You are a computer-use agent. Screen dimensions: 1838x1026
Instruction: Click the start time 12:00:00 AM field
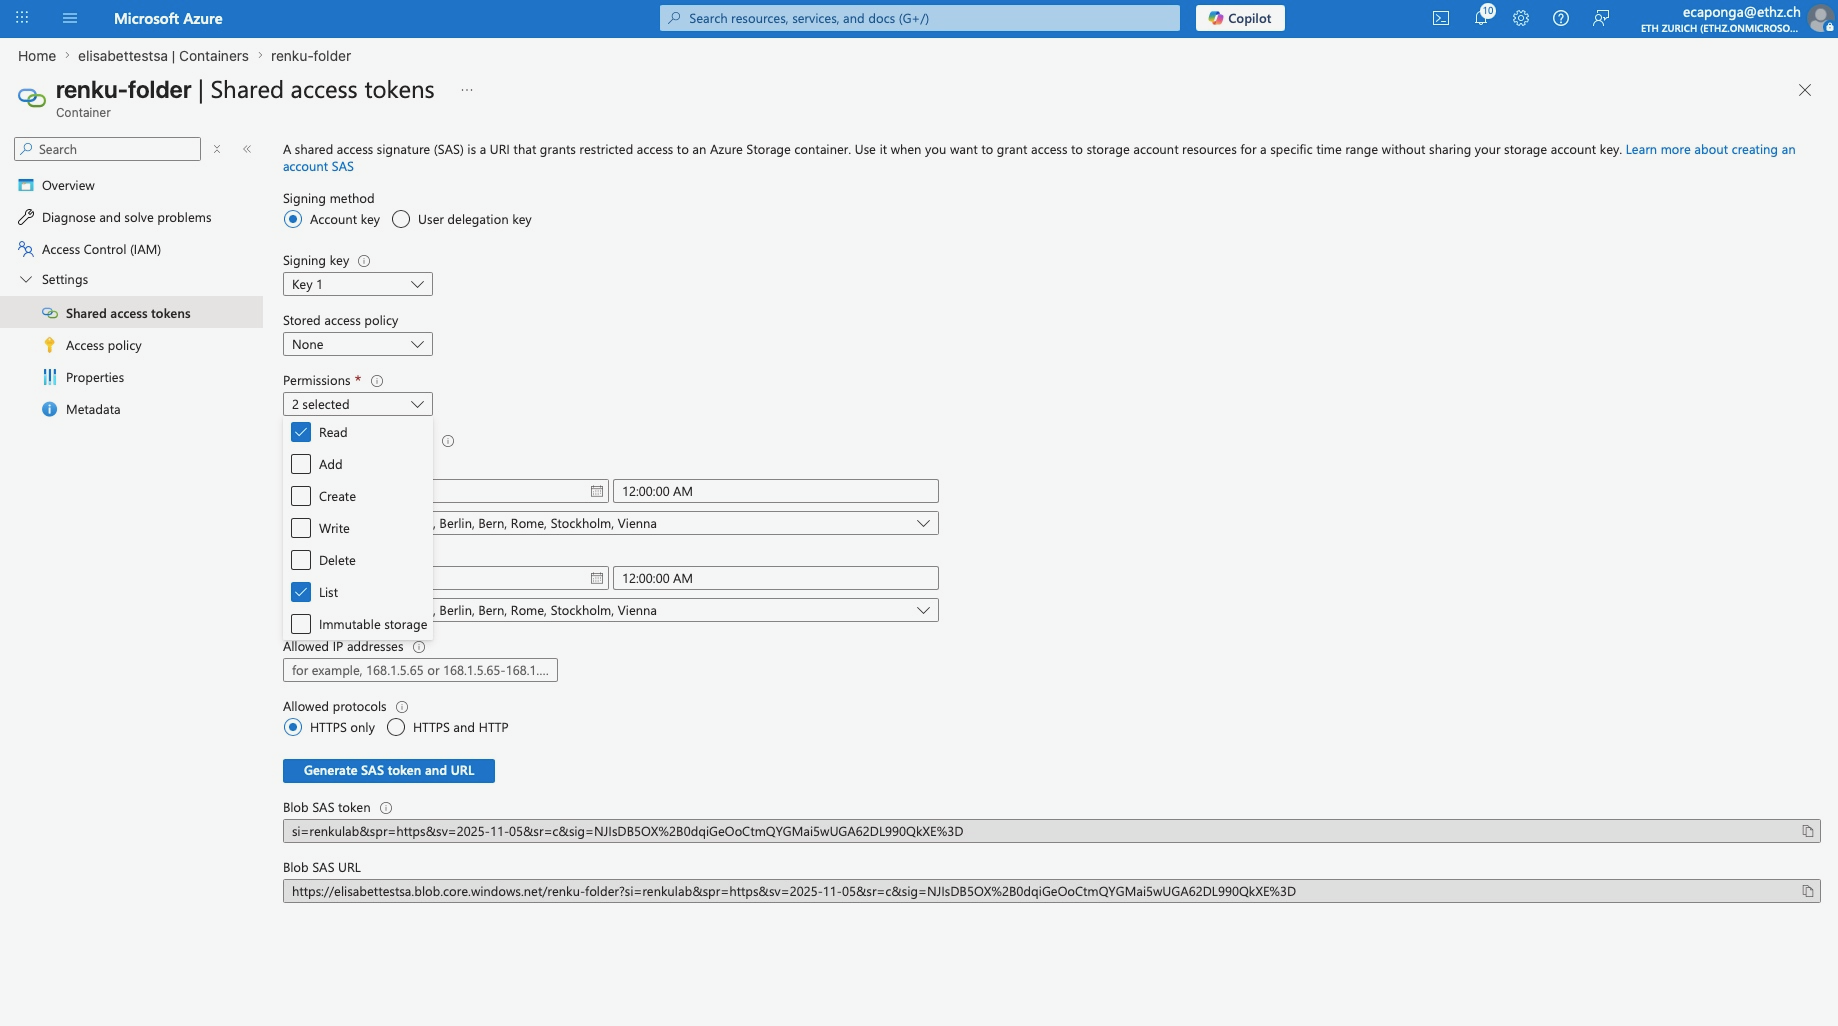[776, 491]
